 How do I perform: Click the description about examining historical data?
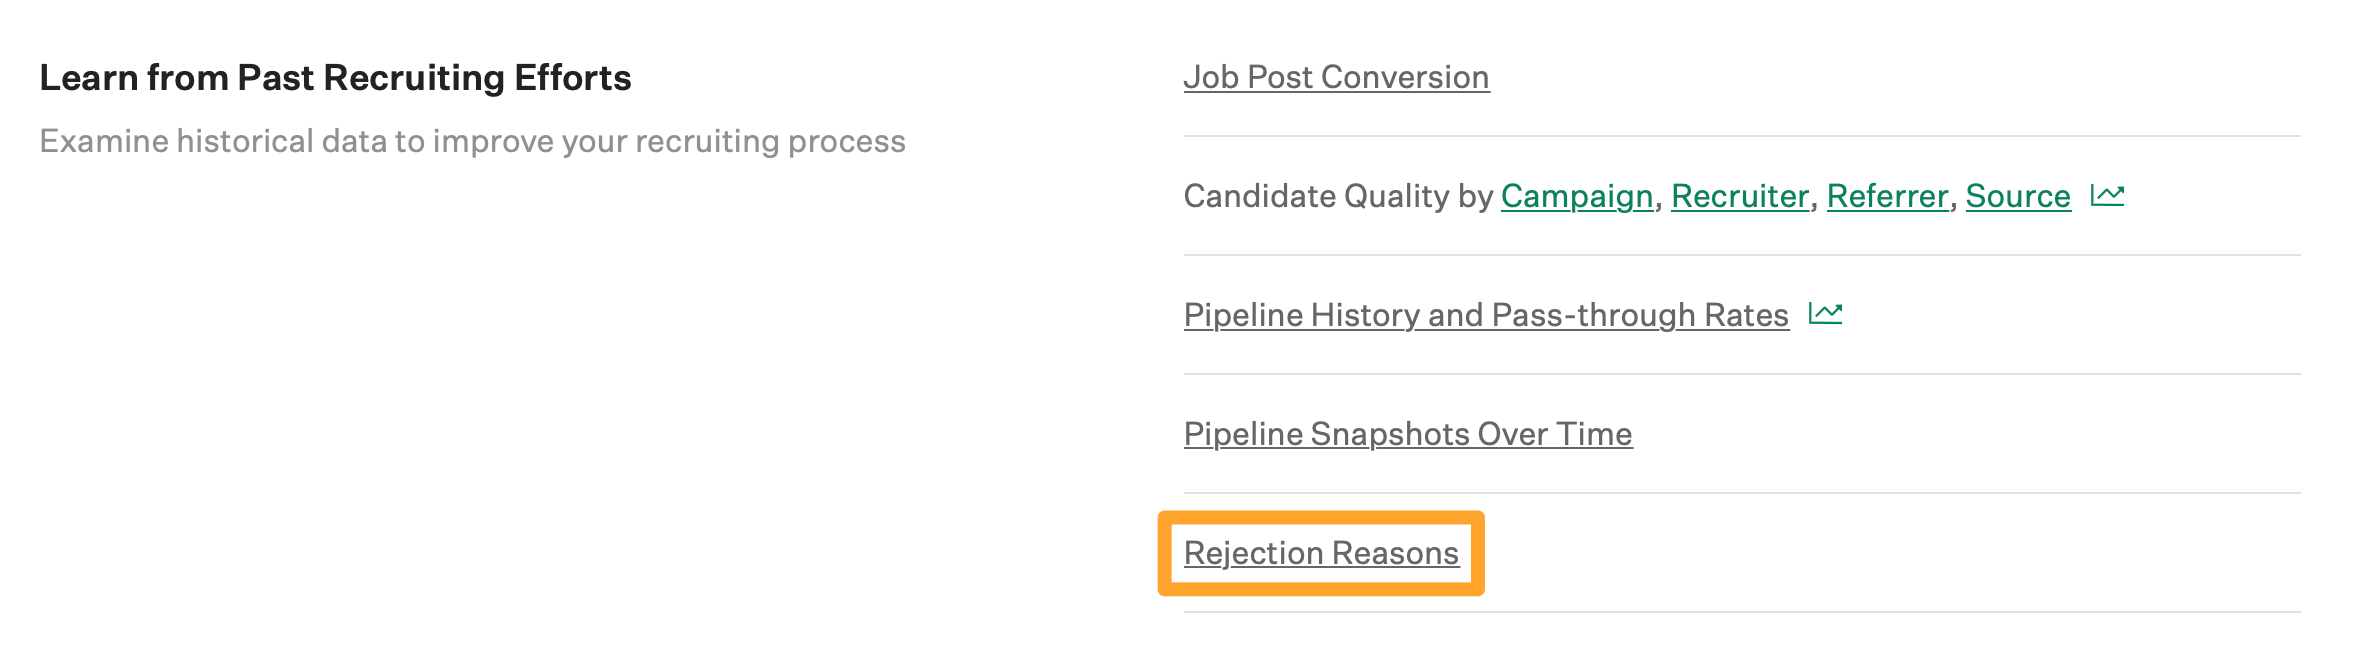[x=475, y=140]
